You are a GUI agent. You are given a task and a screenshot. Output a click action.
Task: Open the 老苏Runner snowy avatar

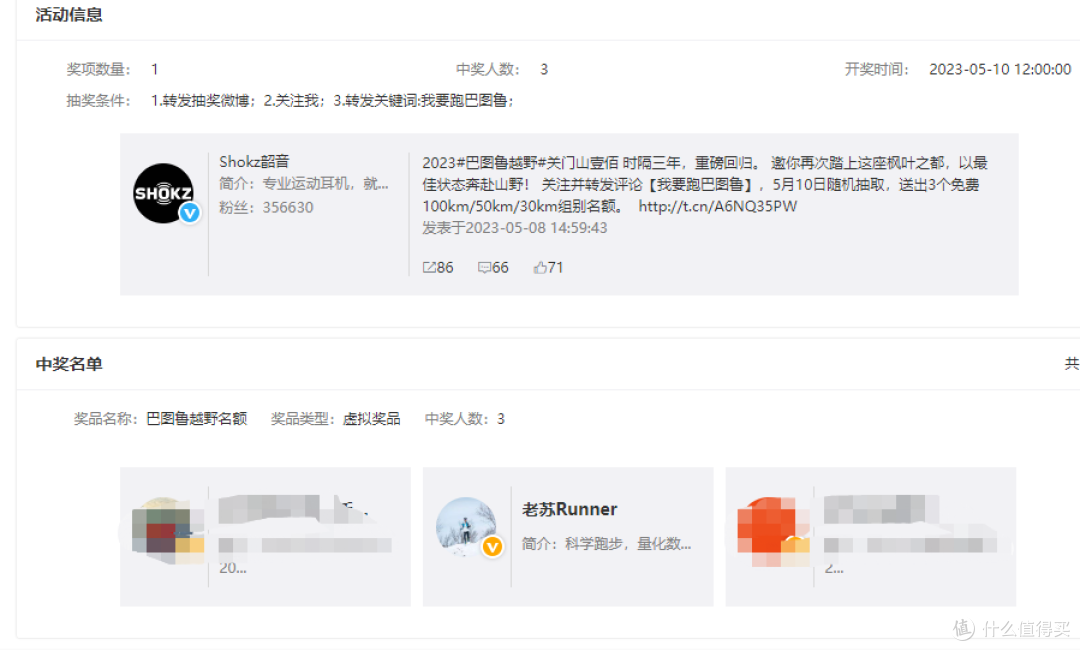tap(466, 526)
